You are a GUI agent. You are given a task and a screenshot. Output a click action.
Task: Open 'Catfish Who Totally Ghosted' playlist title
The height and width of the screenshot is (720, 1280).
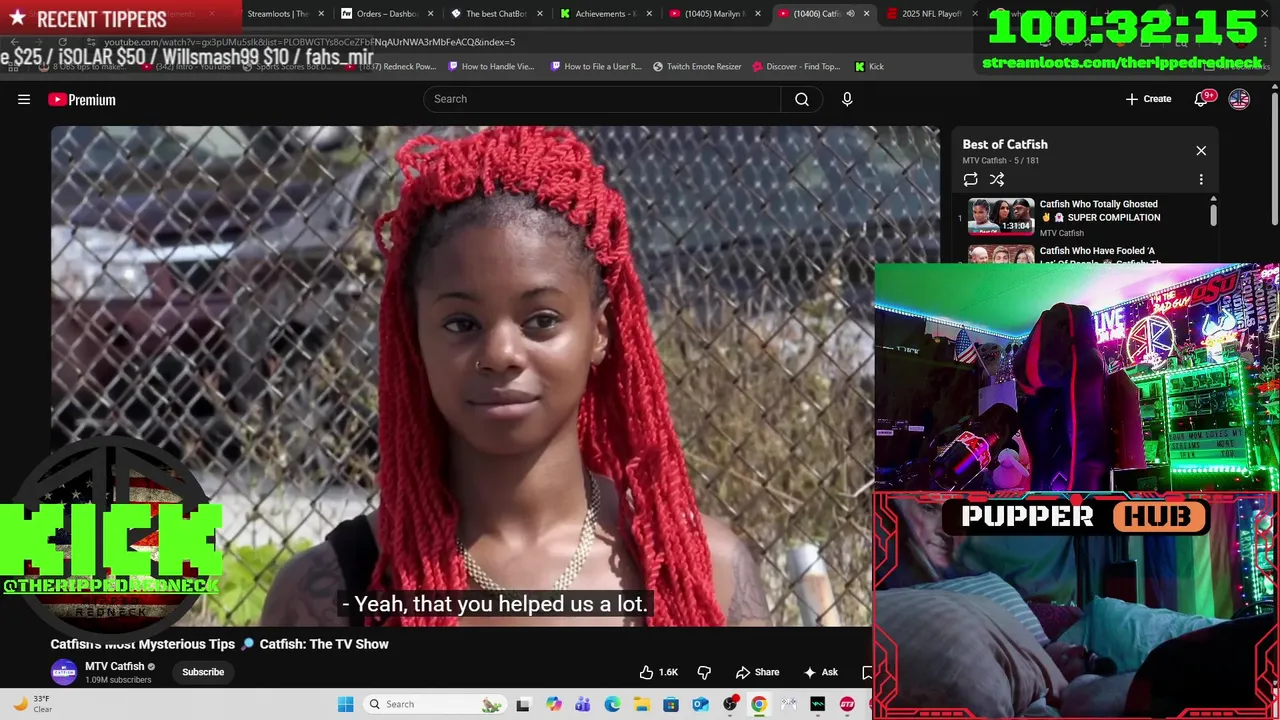(x=1100, y=211)
